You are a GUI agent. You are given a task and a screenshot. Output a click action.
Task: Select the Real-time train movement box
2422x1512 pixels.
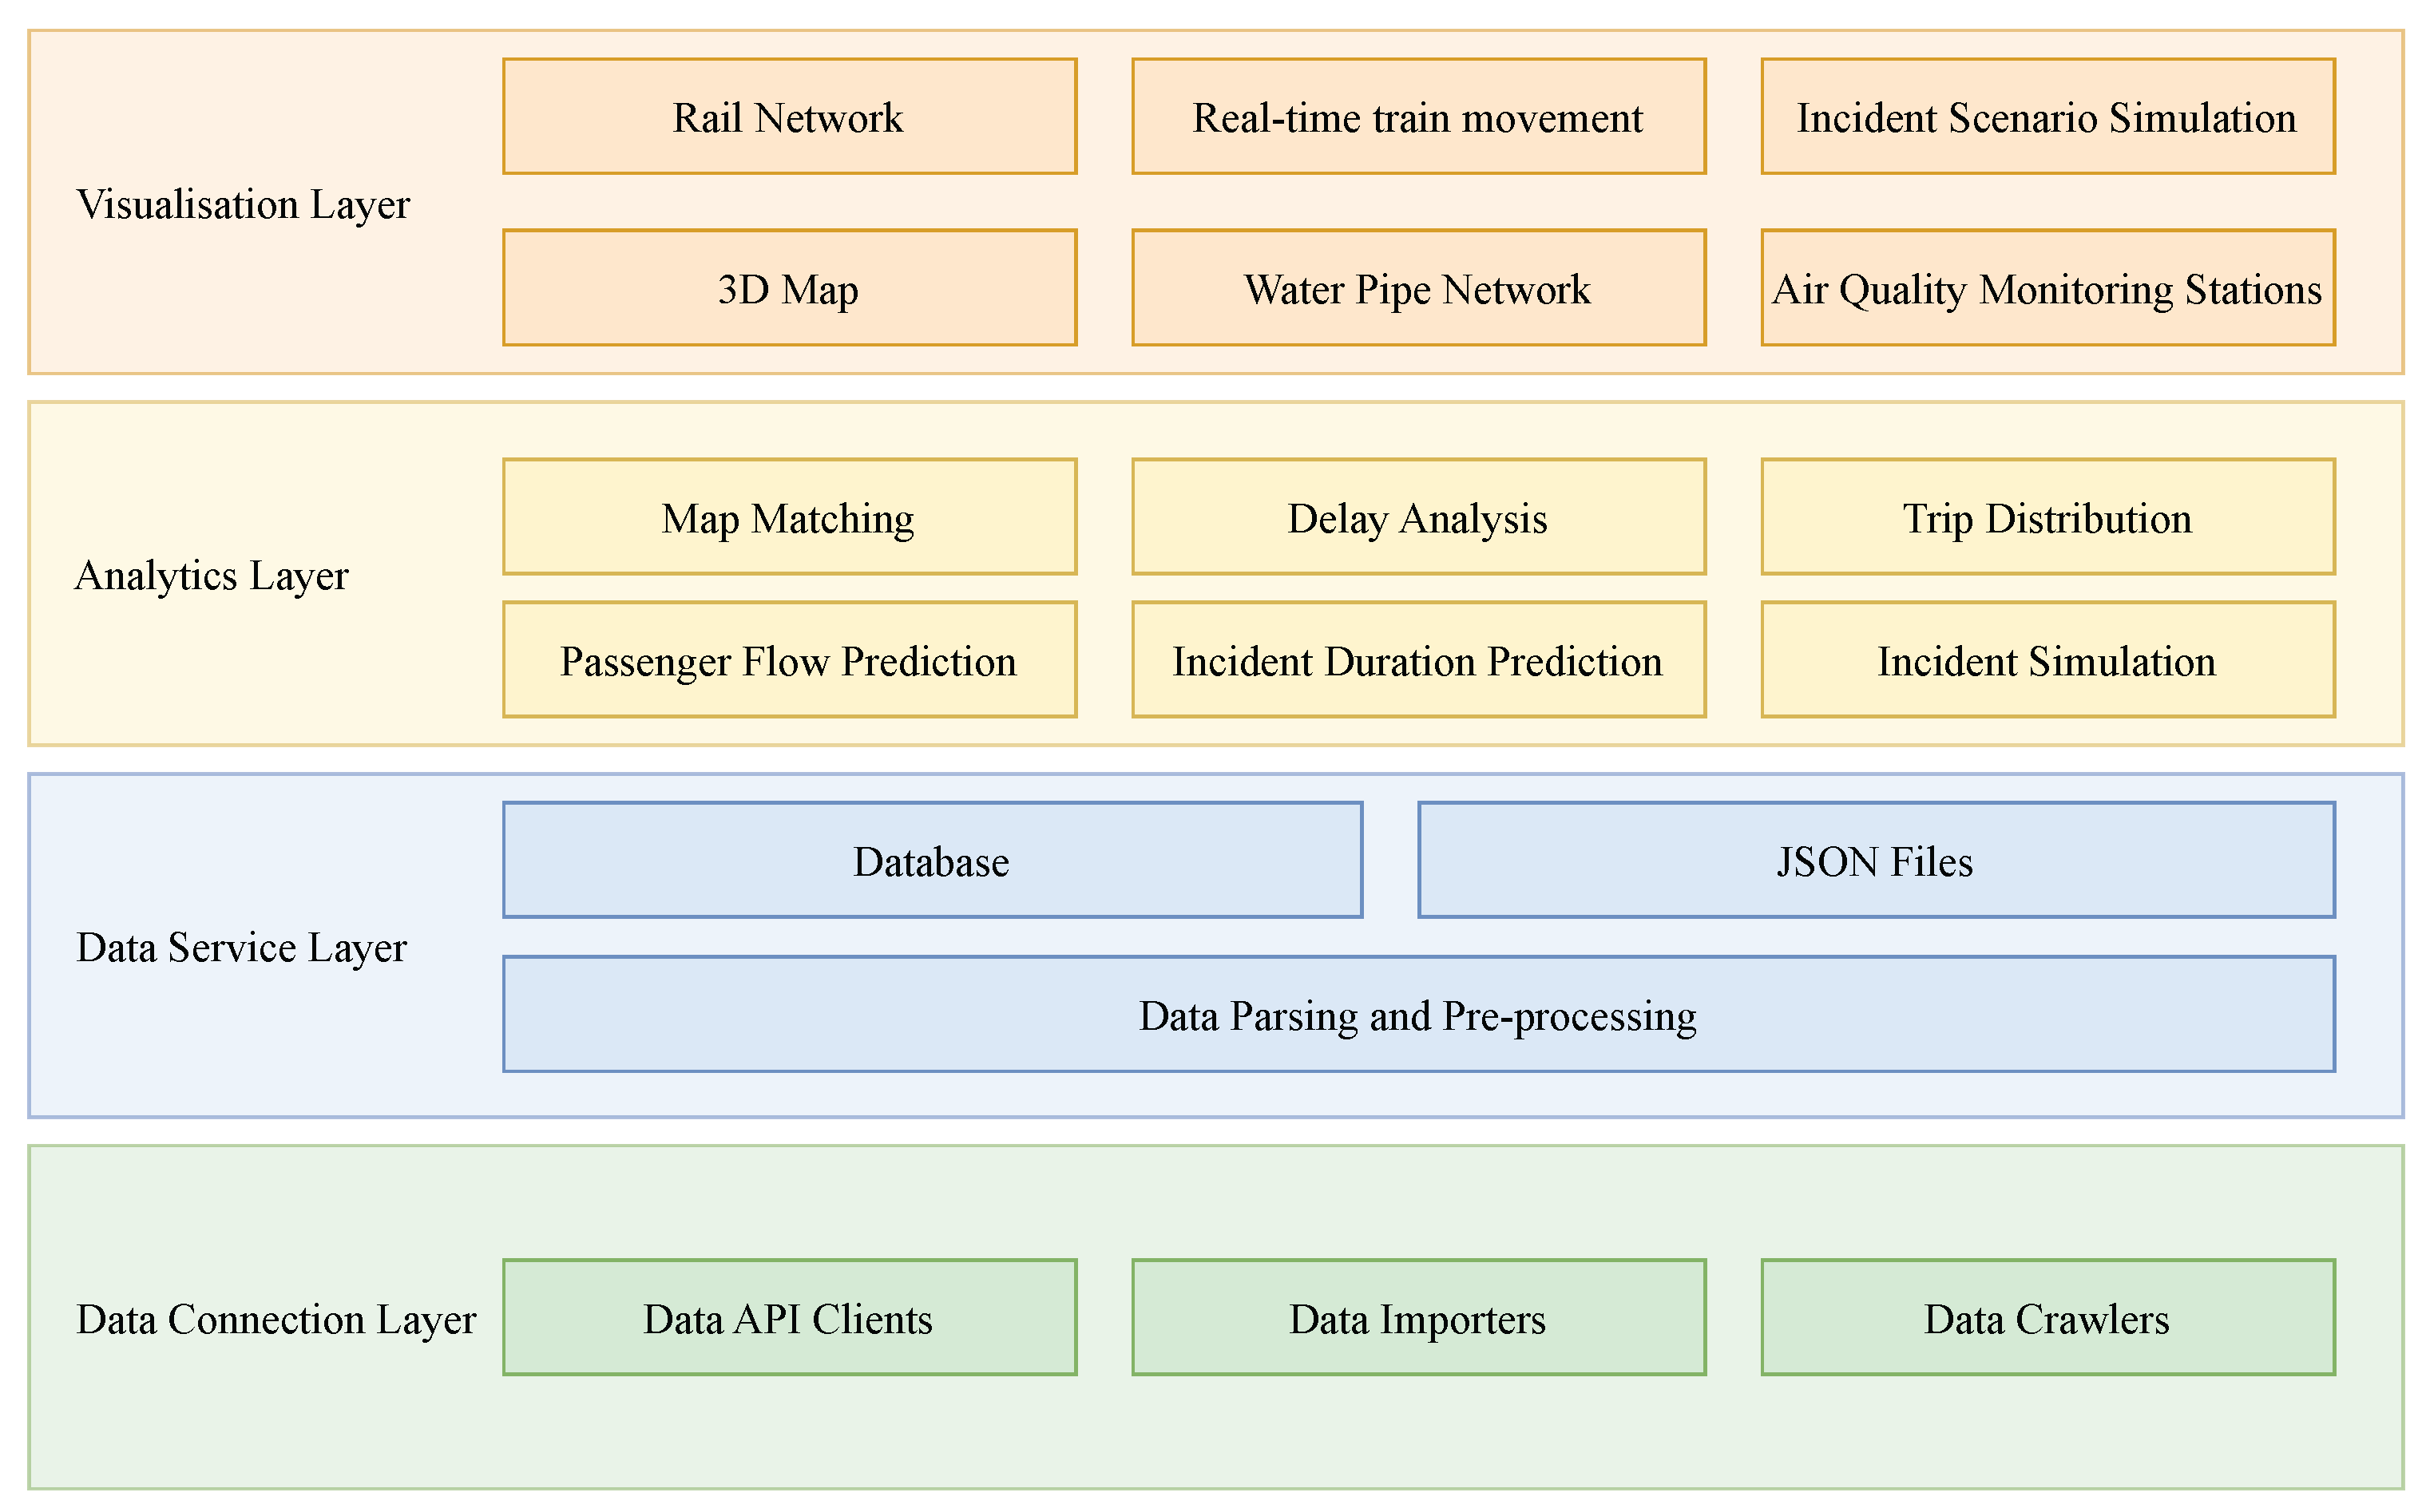point(1418,117)
